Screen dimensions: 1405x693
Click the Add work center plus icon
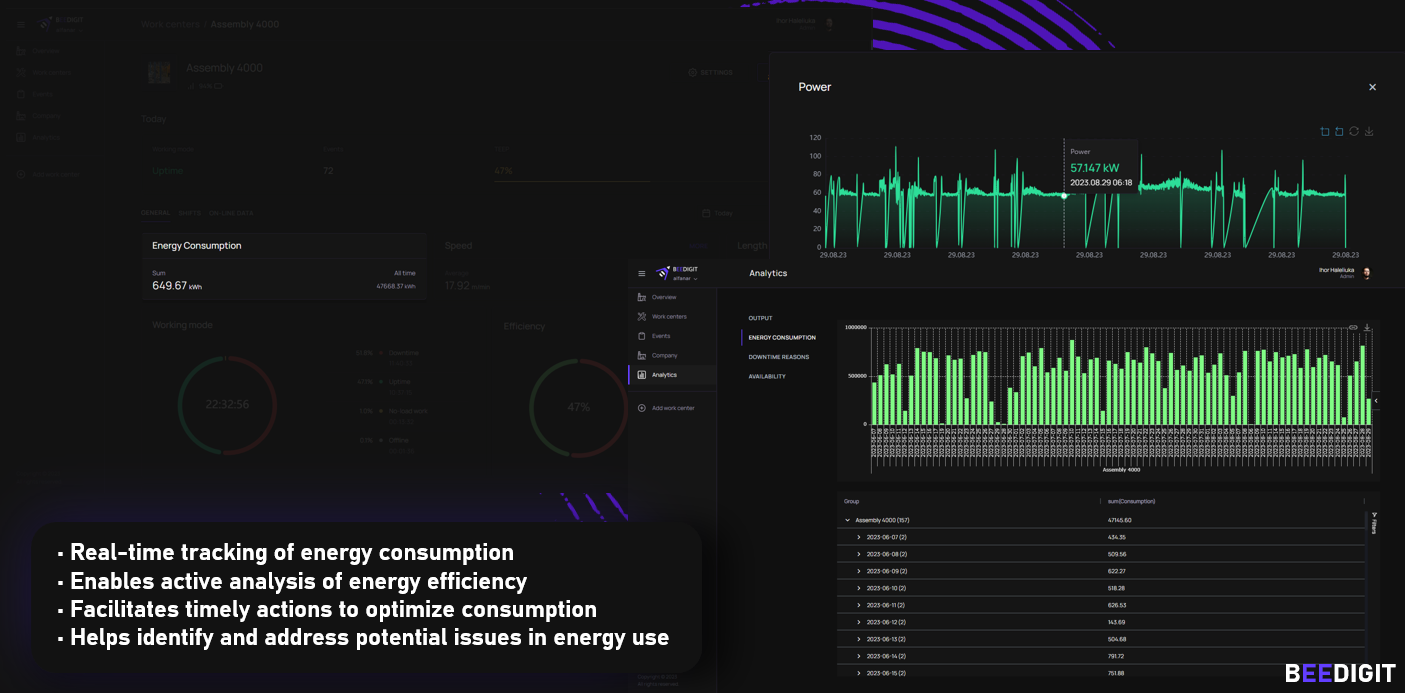tap(642, 408)
